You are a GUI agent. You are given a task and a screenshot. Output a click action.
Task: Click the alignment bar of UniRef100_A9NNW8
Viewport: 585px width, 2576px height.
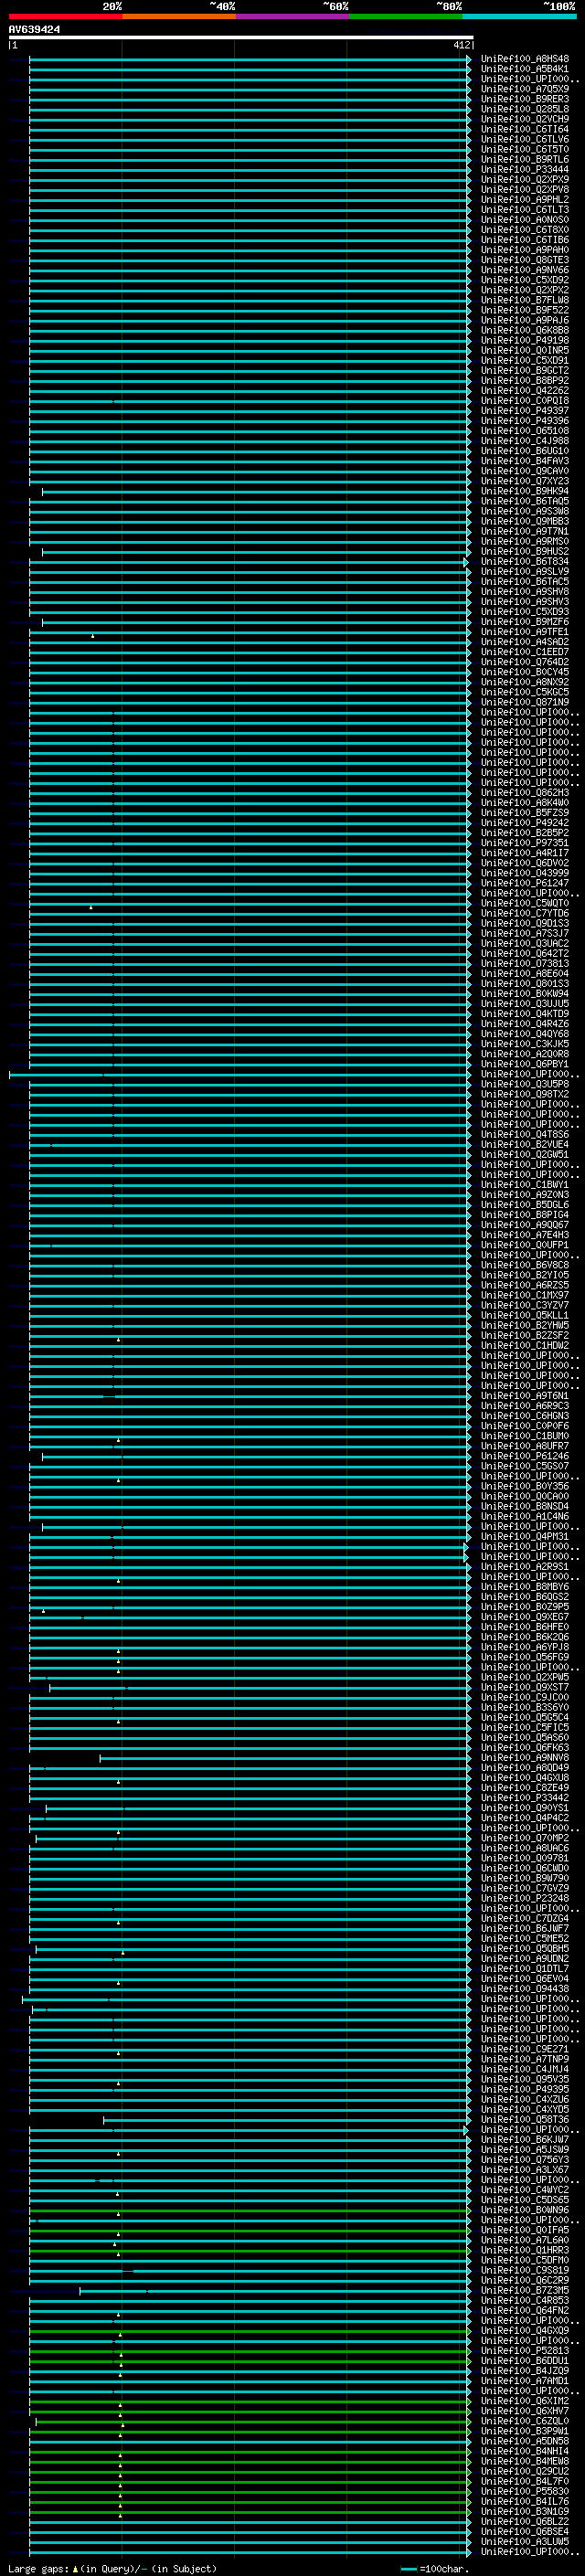coord(285,1758)
